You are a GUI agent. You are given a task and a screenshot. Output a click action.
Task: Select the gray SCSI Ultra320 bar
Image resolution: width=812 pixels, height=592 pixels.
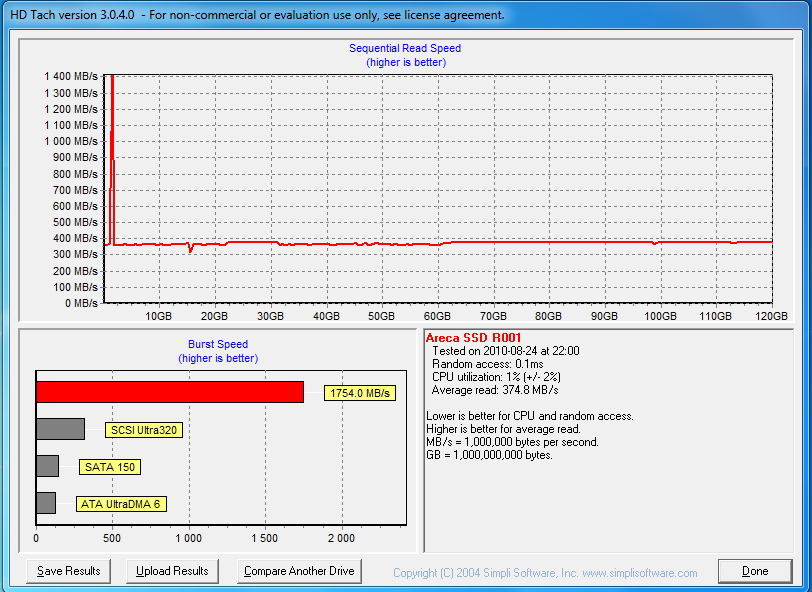pos(61,429)
